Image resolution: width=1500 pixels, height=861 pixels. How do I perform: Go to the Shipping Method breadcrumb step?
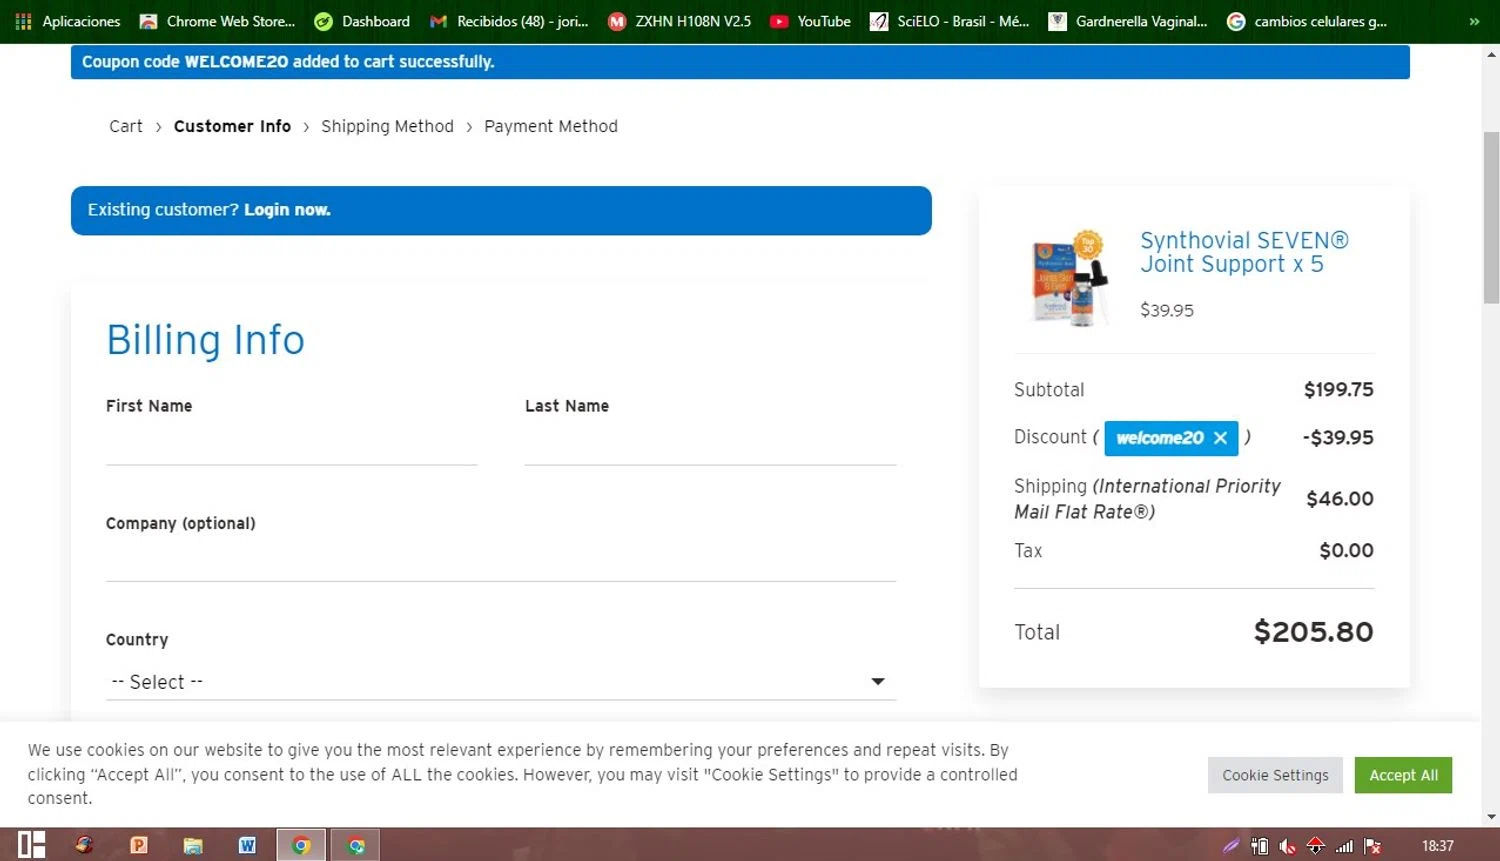click(x=387, y=126)
